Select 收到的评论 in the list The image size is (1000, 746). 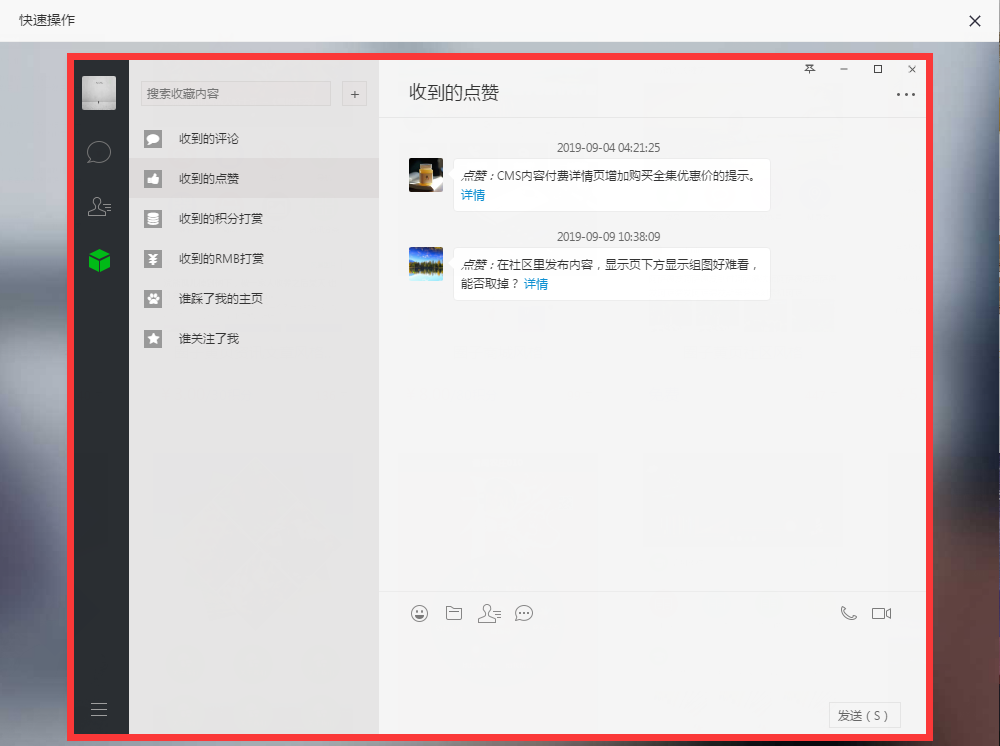point(208,139)
